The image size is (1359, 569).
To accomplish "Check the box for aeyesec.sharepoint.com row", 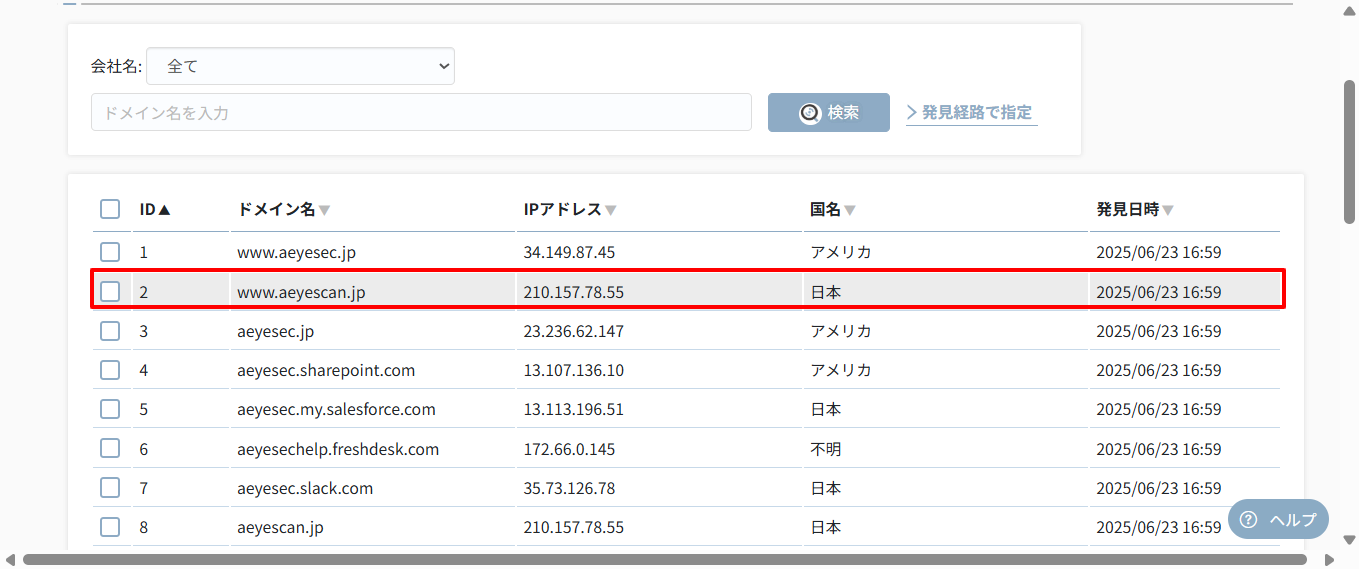I will point(110,370).
